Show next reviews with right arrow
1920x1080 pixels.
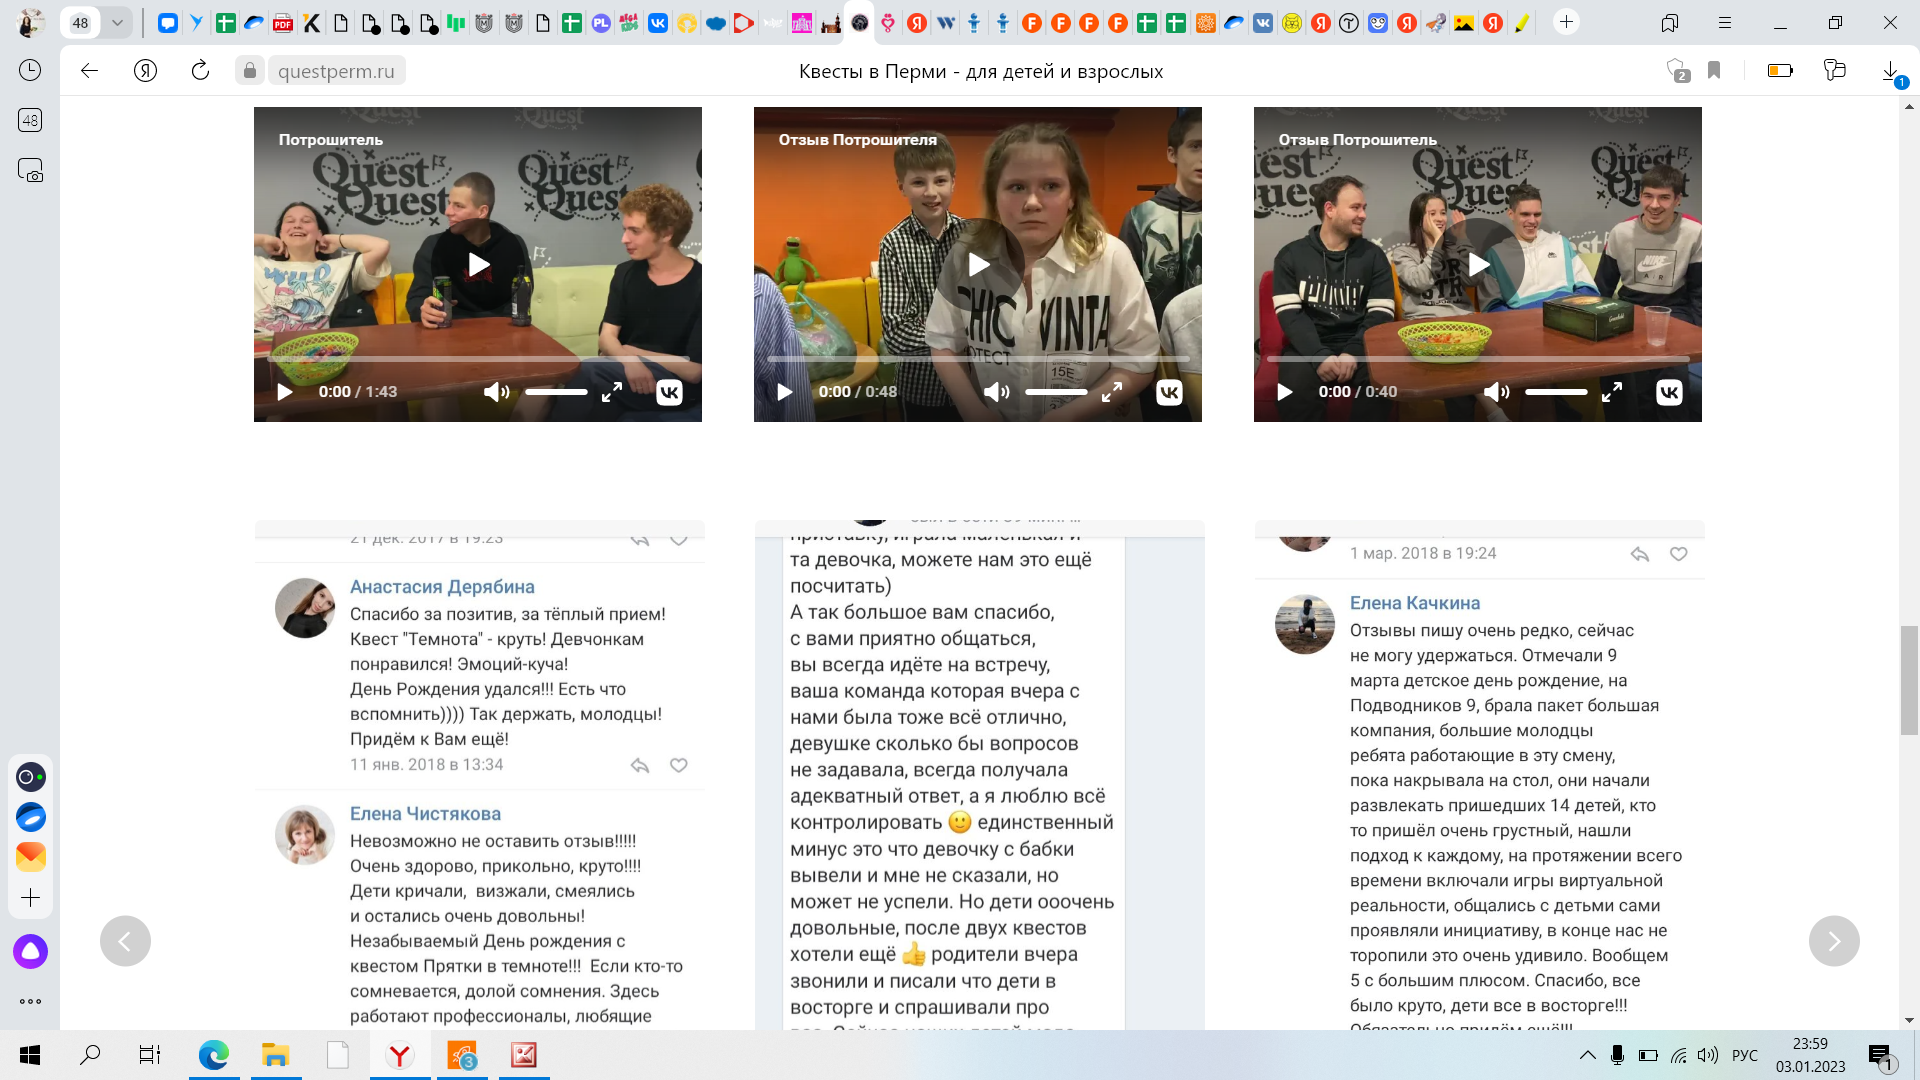[x=1833, y=941]
